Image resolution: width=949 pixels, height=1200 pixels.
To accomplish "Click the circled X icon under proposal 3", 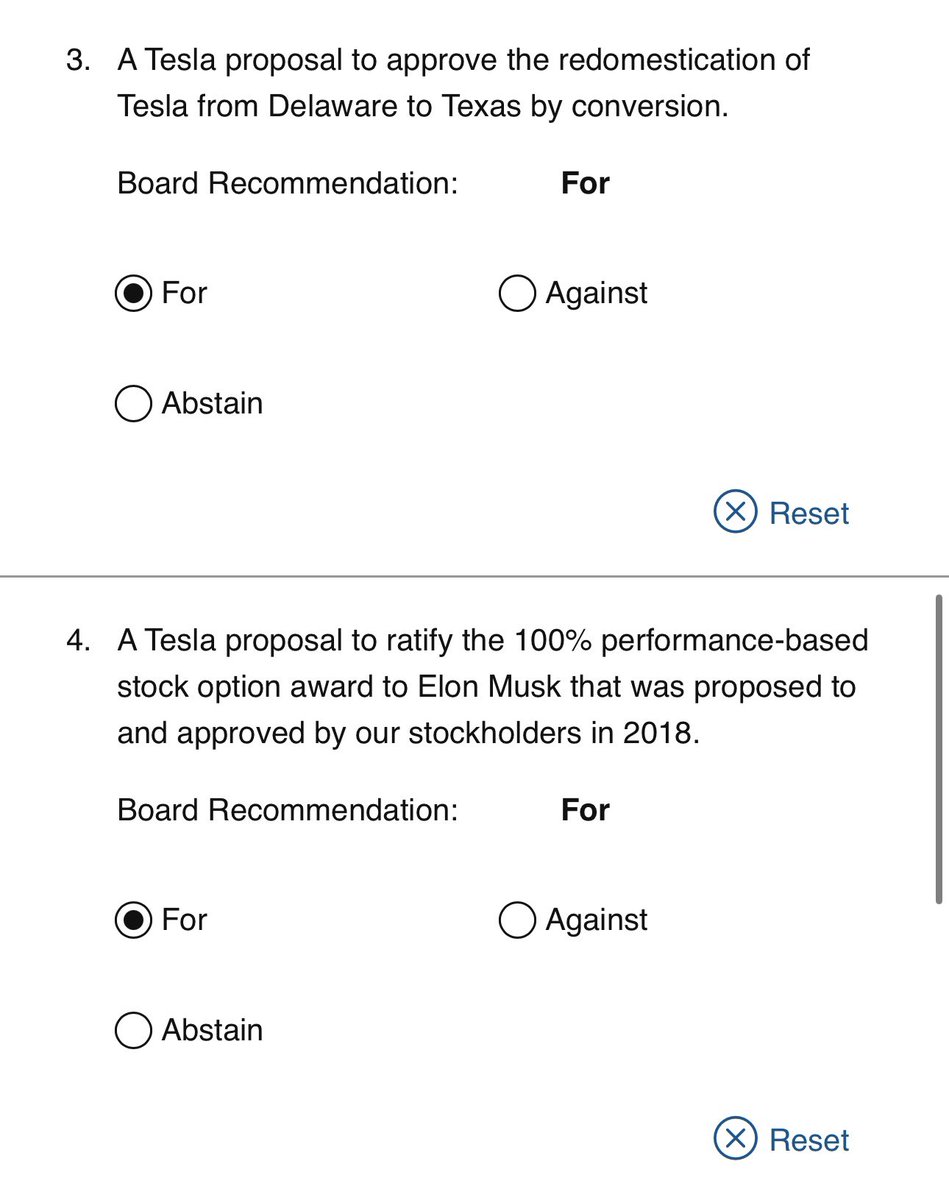I will (735, 513).
